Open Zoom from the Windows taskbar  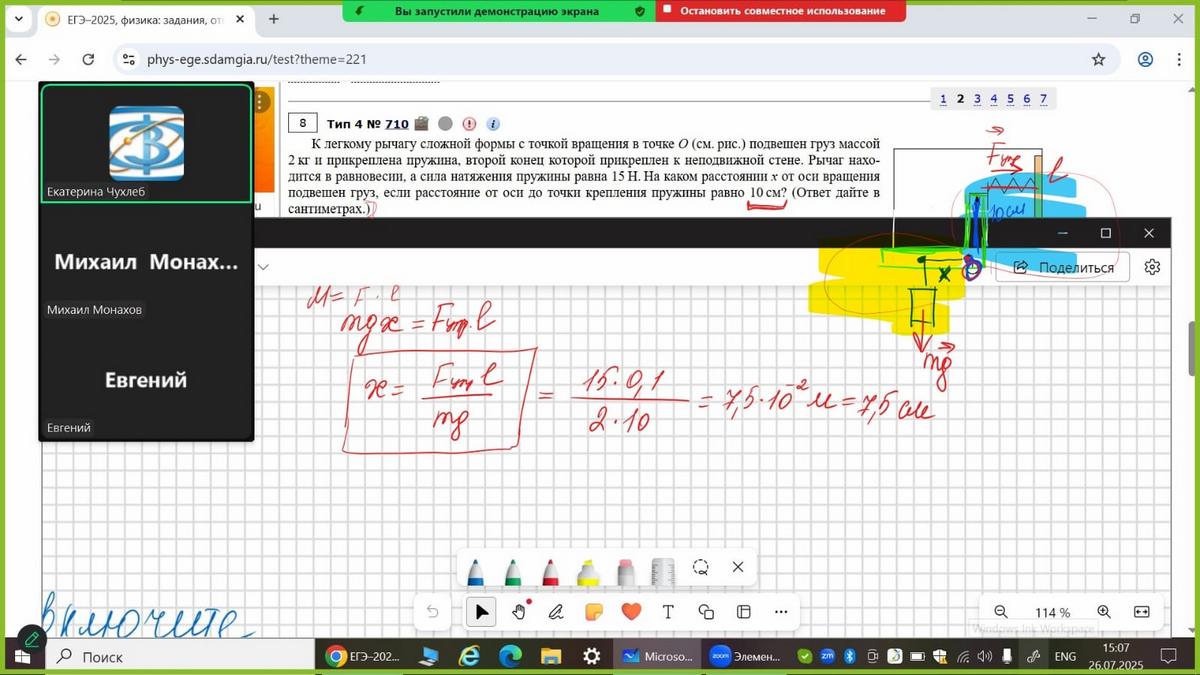tap(750, 656)
